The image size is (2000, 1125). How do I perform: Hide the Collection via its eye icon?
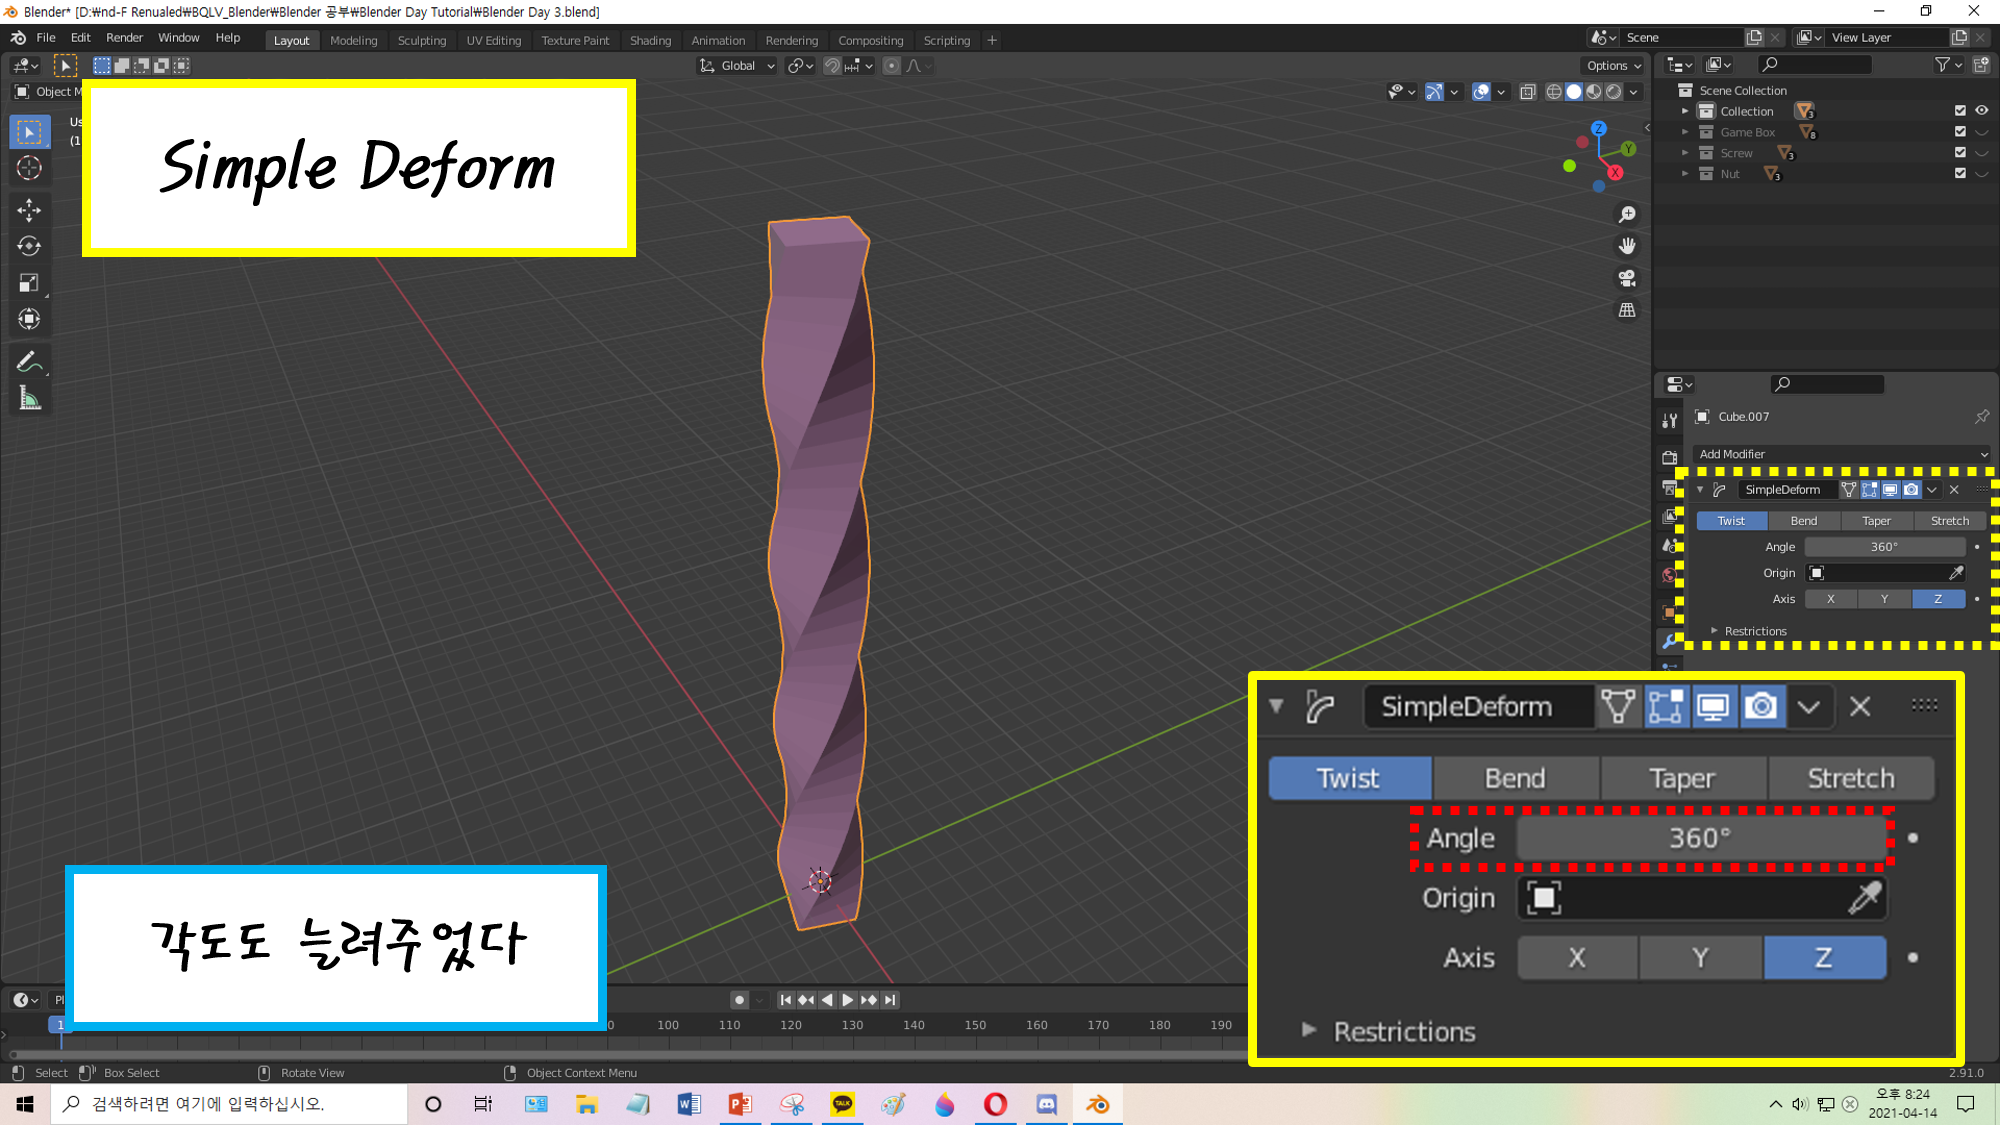pos(1981,111)
